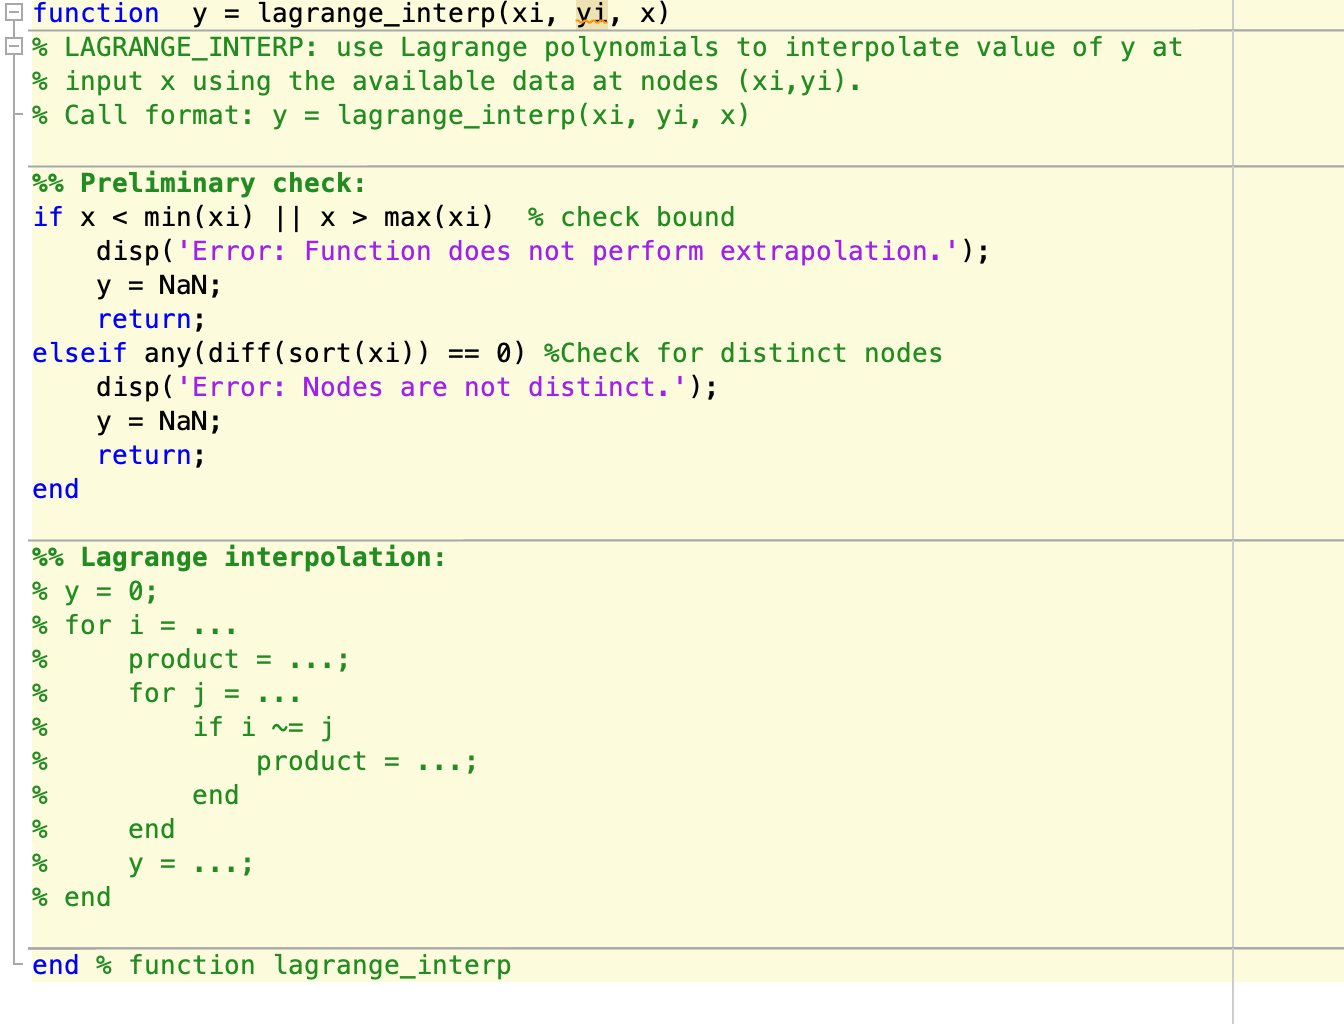Click the end keyword closing the if block
1344x1024 pixels.
tap(54, 489)
